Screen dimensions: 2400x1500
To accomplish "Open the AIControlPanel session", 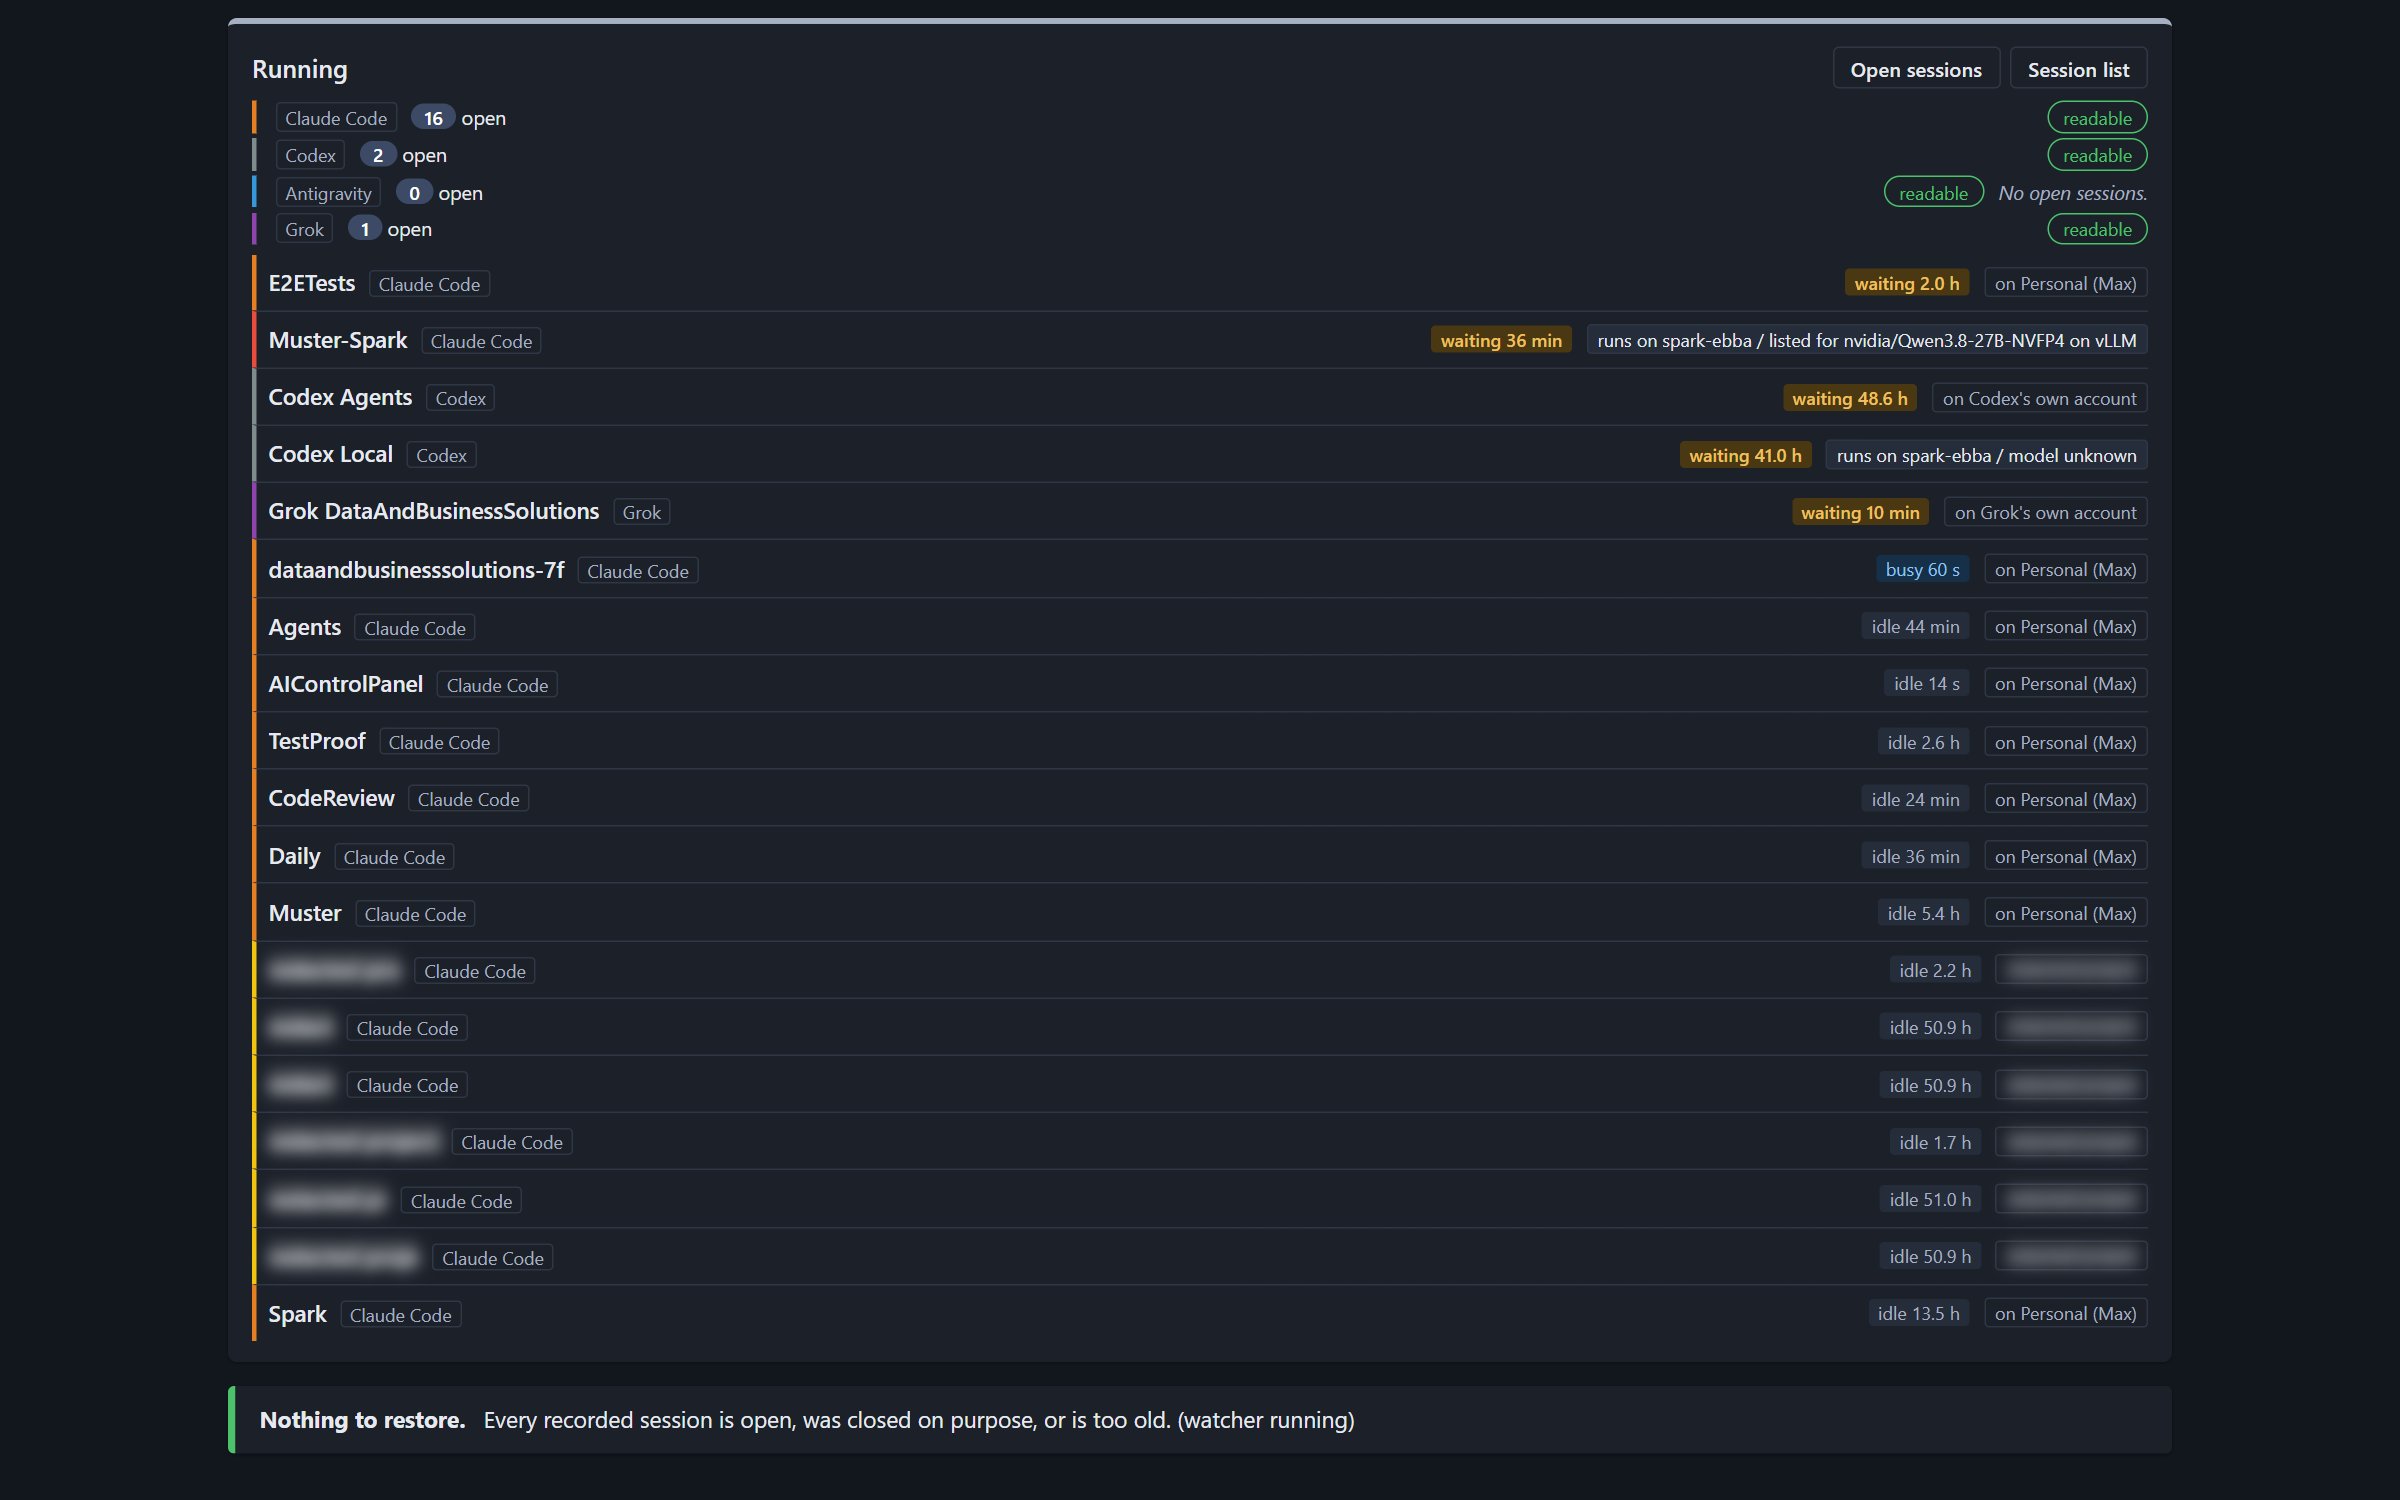I will point(345,684).
